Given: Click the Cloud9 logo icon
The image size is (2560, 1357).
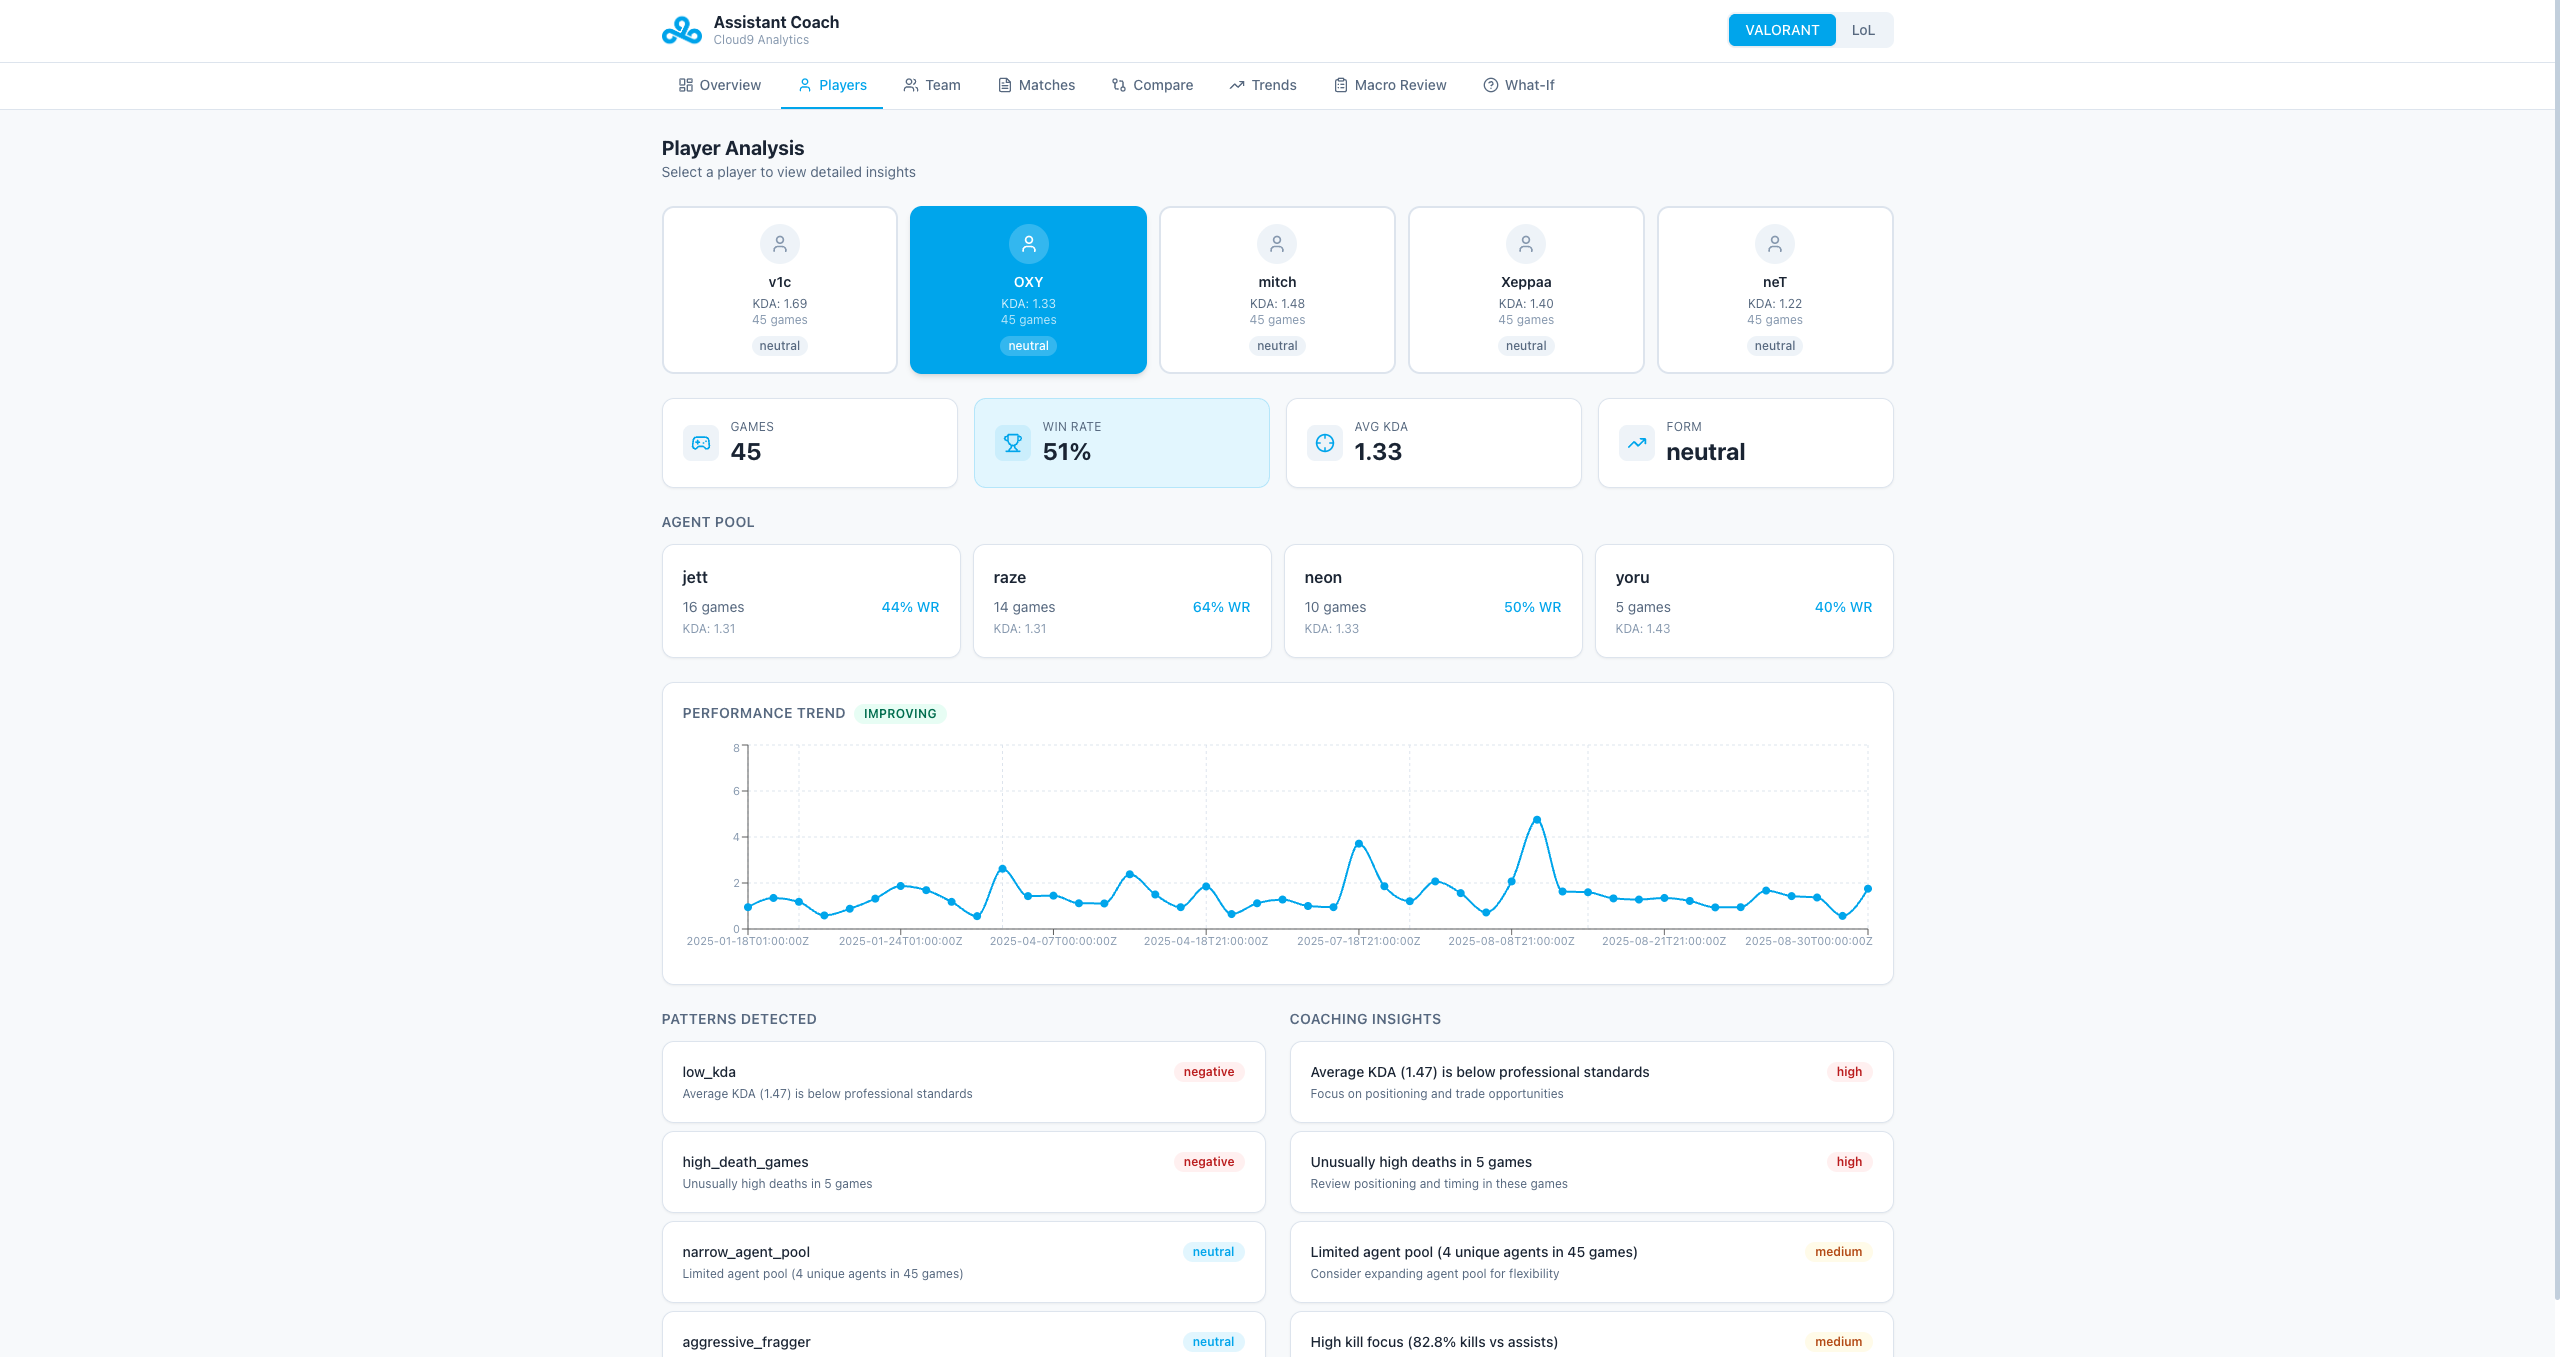Looking at the screenshot, I should point(682,30).
